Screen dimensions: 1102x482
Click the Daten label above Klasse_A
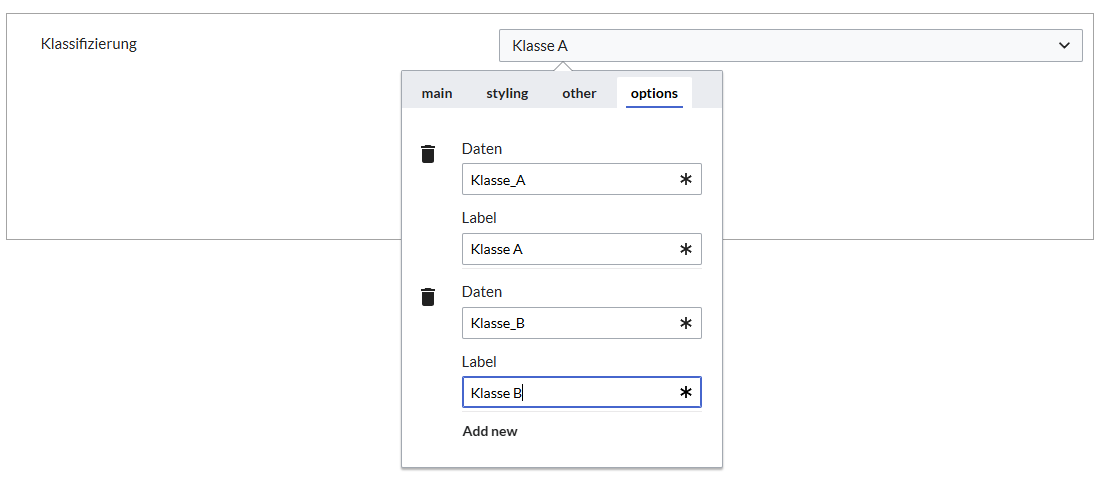point(482,149)
